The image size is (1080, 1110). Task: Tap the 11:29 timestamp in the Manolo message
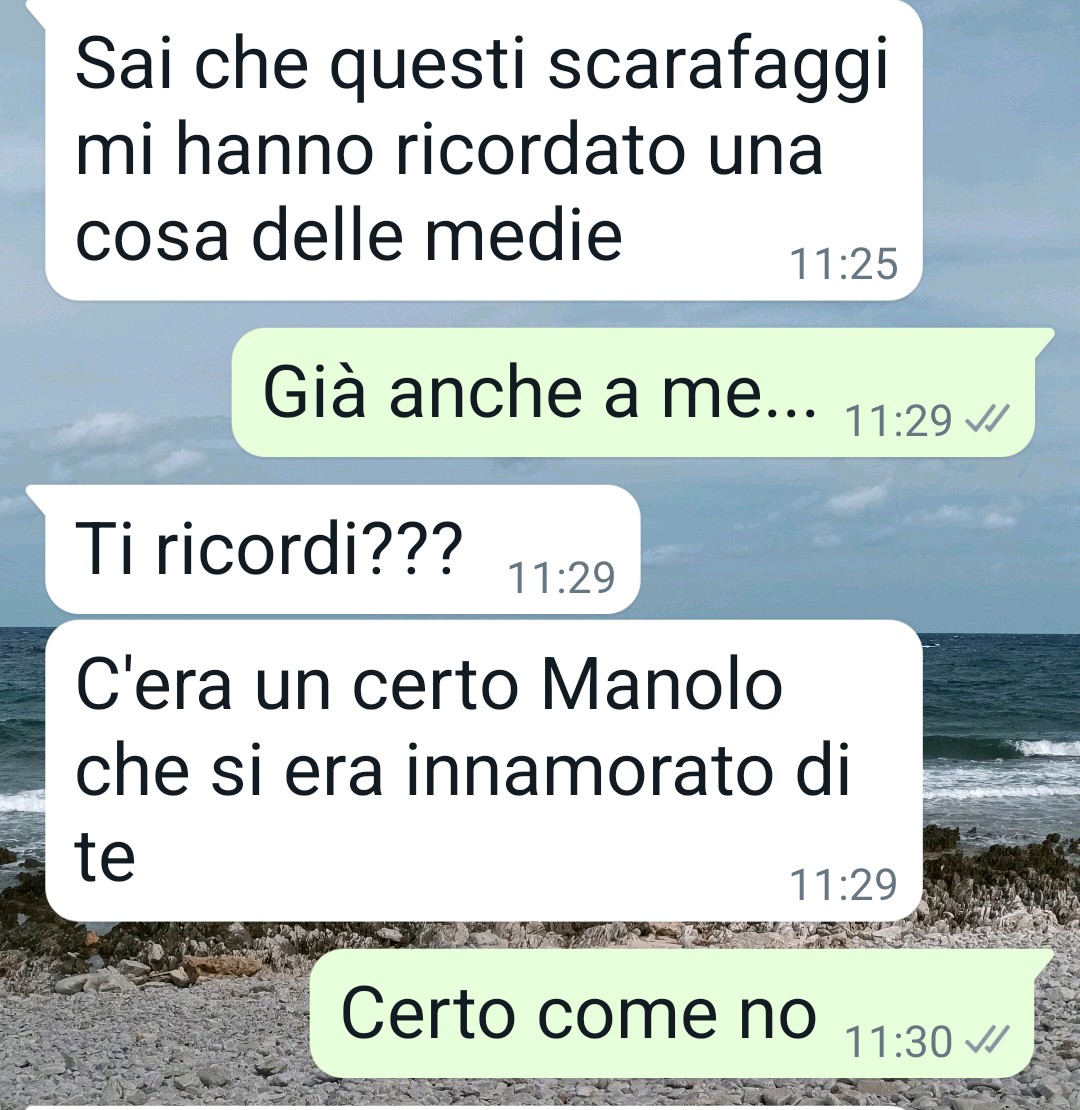coord(843,885)
